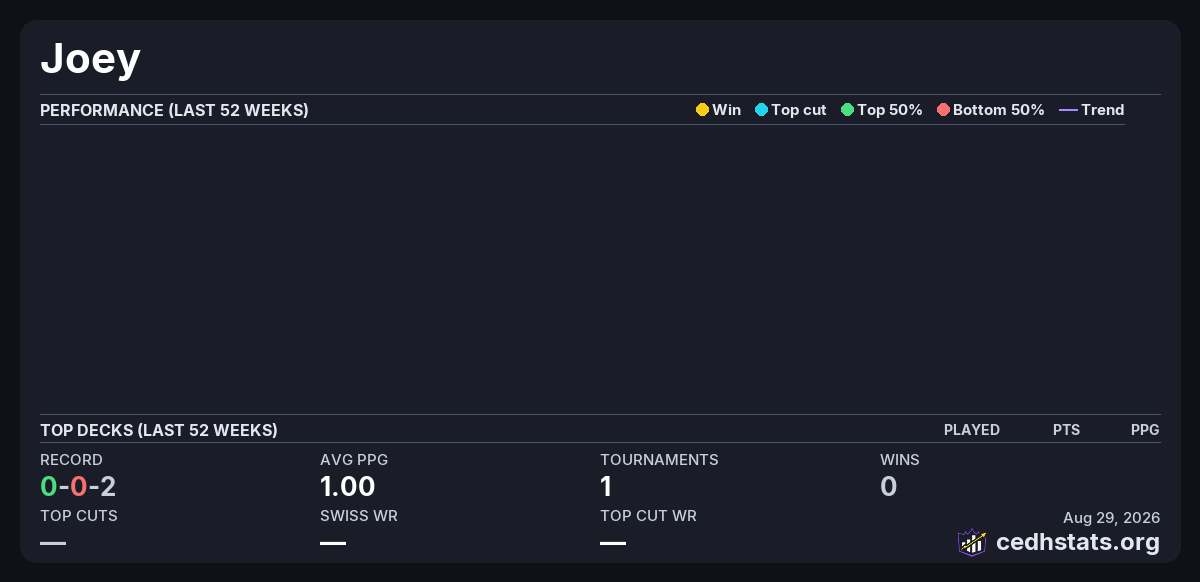Click the PLAYED column header

(972, 430)
